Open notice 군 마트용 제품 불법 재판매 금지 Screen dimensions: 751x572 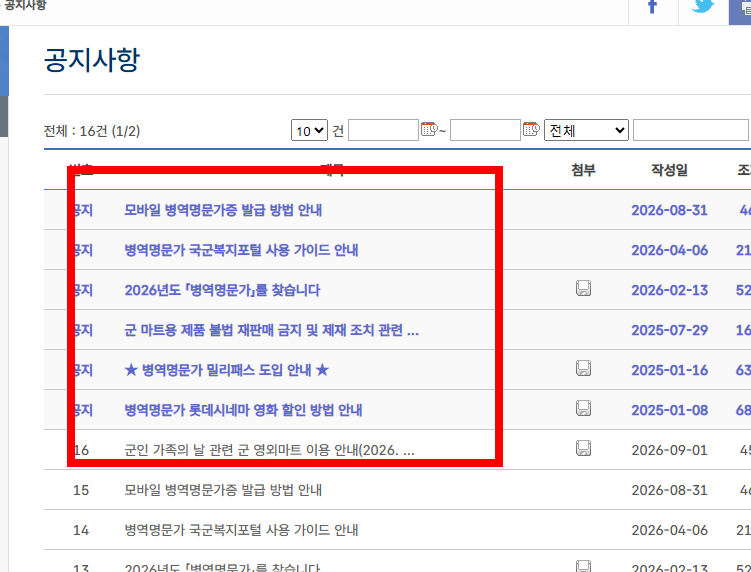tap(272, 331)
